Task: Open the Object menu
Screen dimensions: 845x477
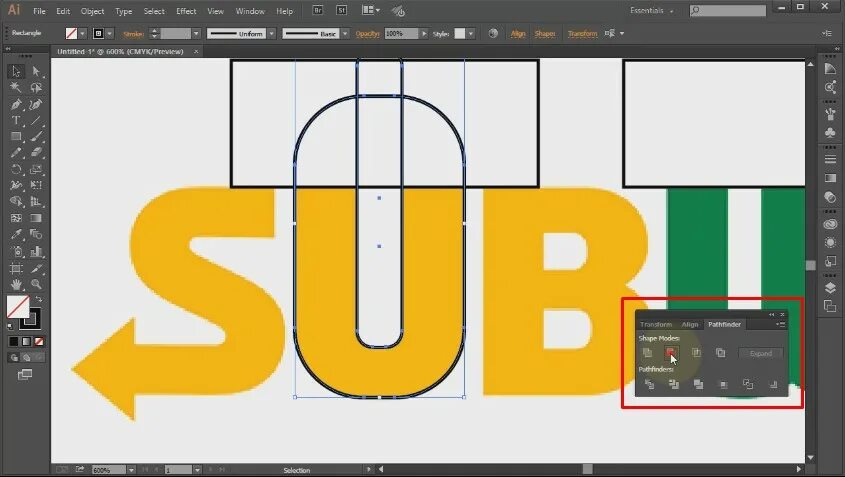Action: coord(92,11)
